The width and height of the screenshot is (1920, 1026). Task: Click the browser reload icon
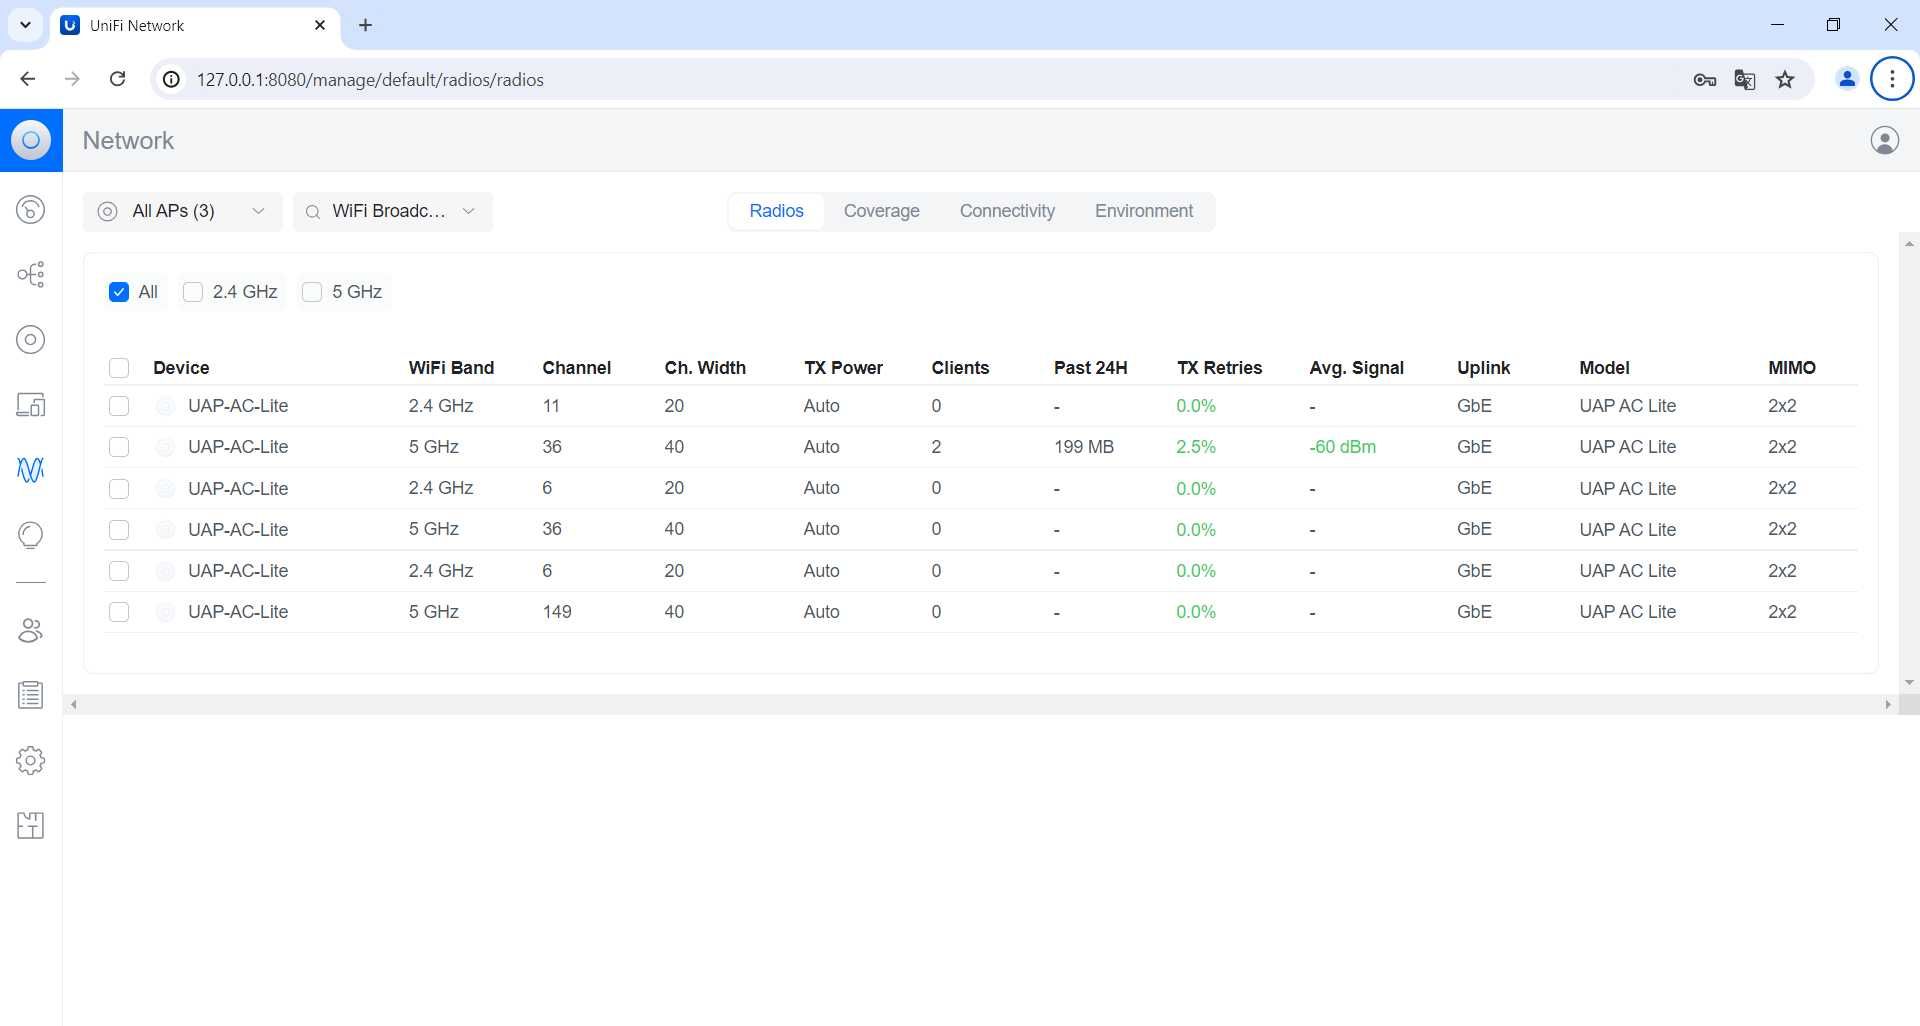(117, 79)
